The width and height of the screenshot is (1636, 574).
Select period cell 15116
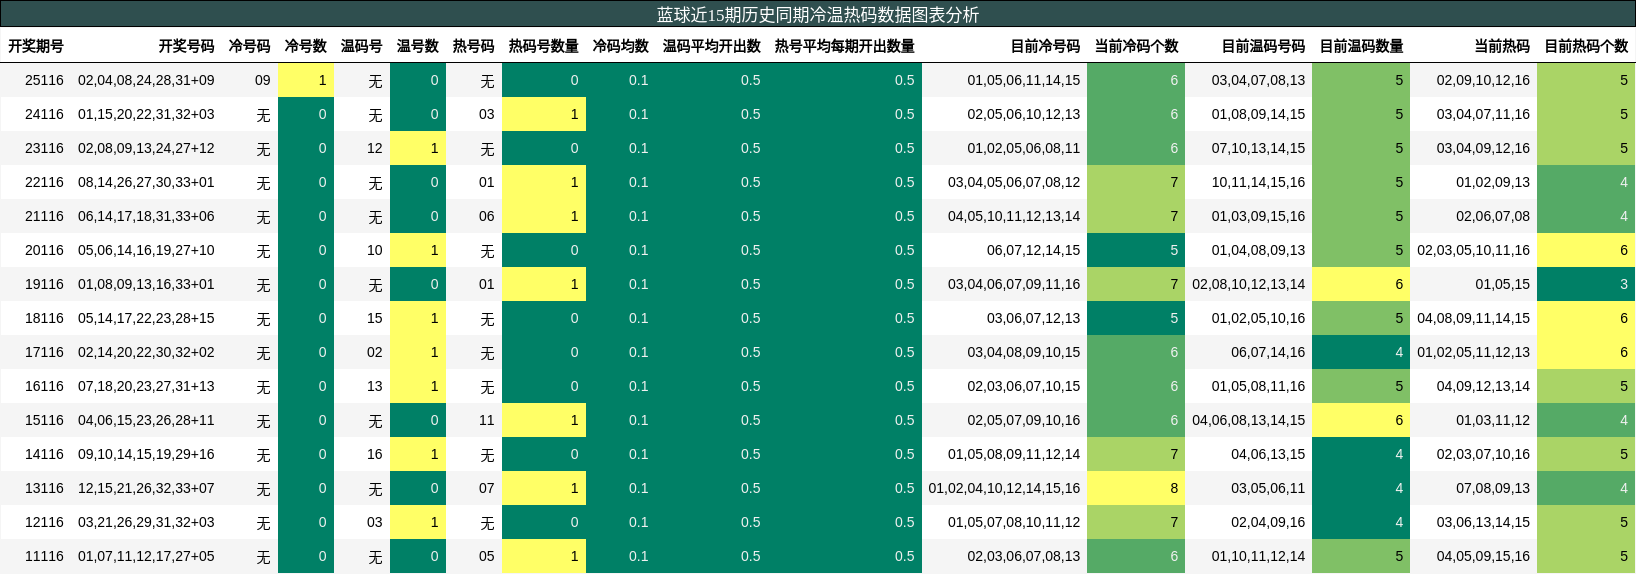tap(44, 420)
